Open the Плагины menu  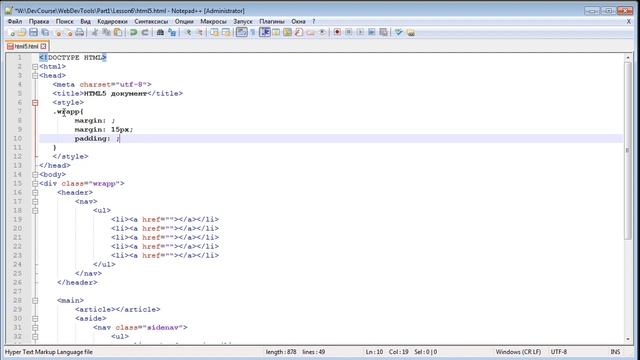(272, 21)
